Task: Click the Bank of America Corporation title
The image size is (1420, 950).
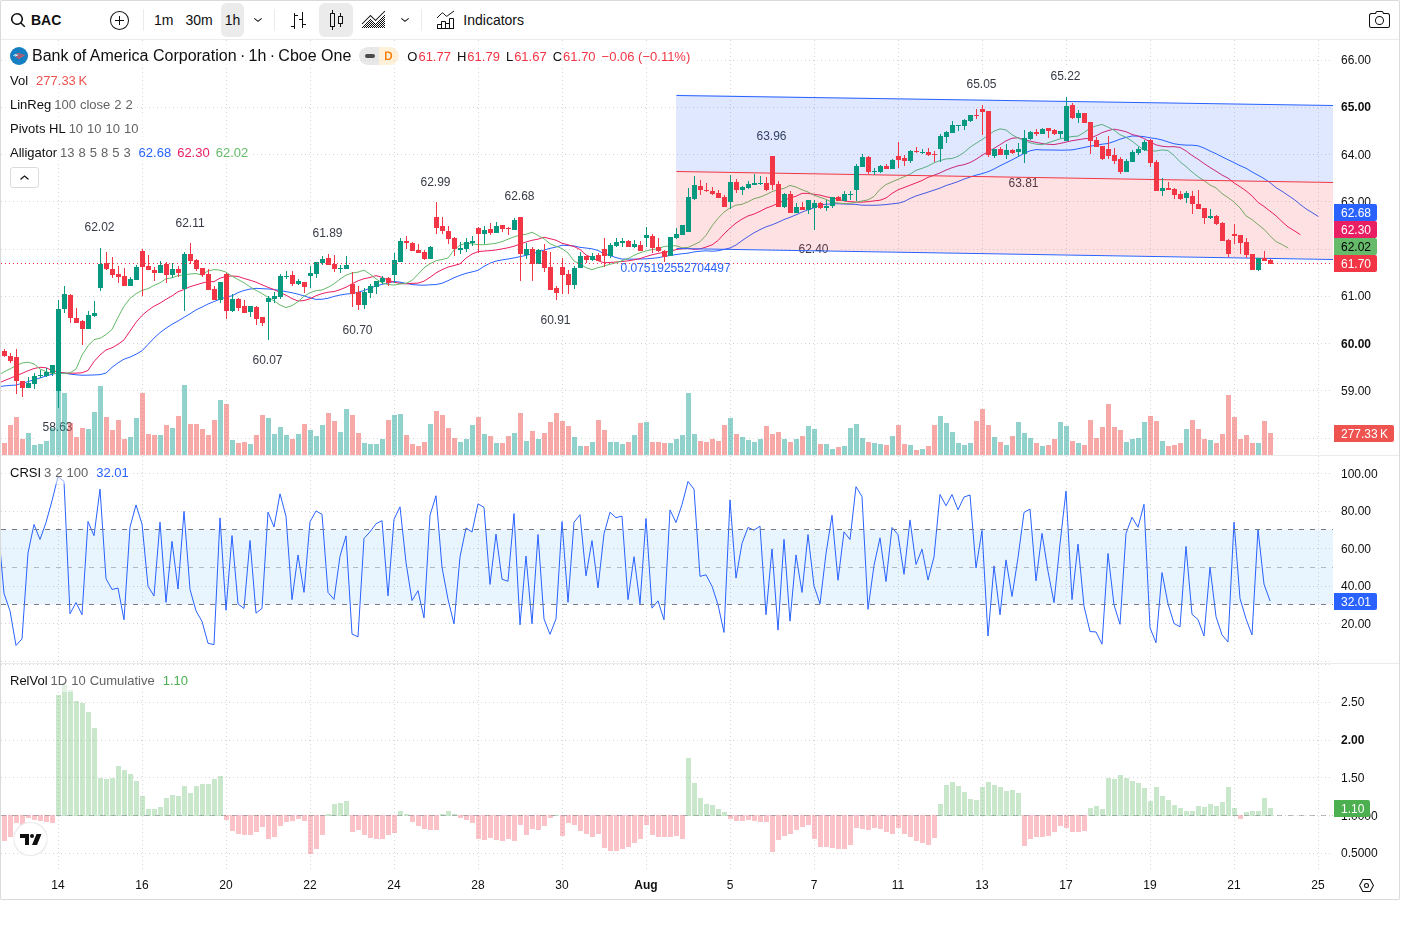Action: pyautogui.click(x=134, y=56)
